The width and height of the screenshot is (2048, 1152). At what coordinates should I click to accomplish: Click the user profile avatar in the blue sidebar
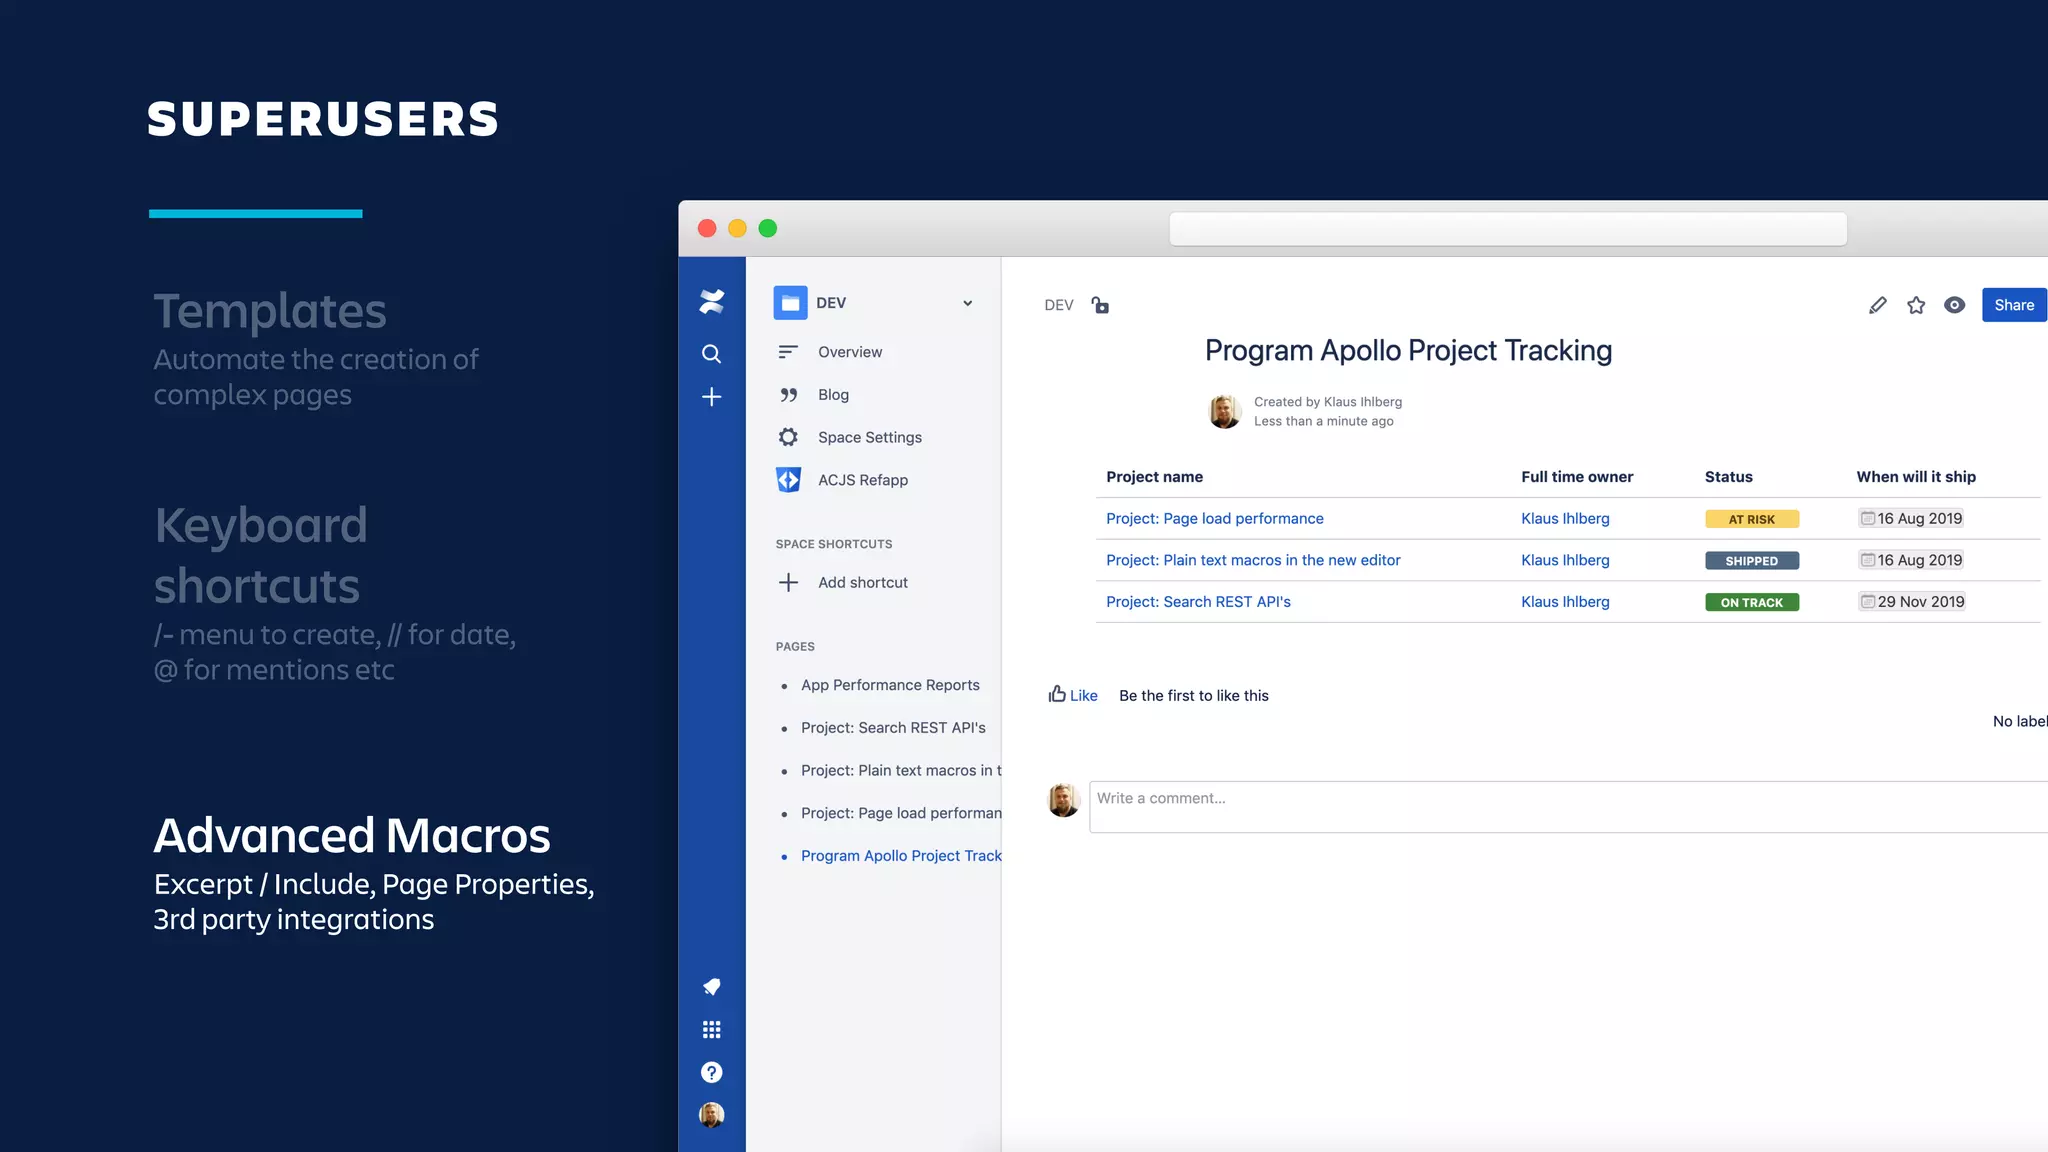(x=711, y=1115)
